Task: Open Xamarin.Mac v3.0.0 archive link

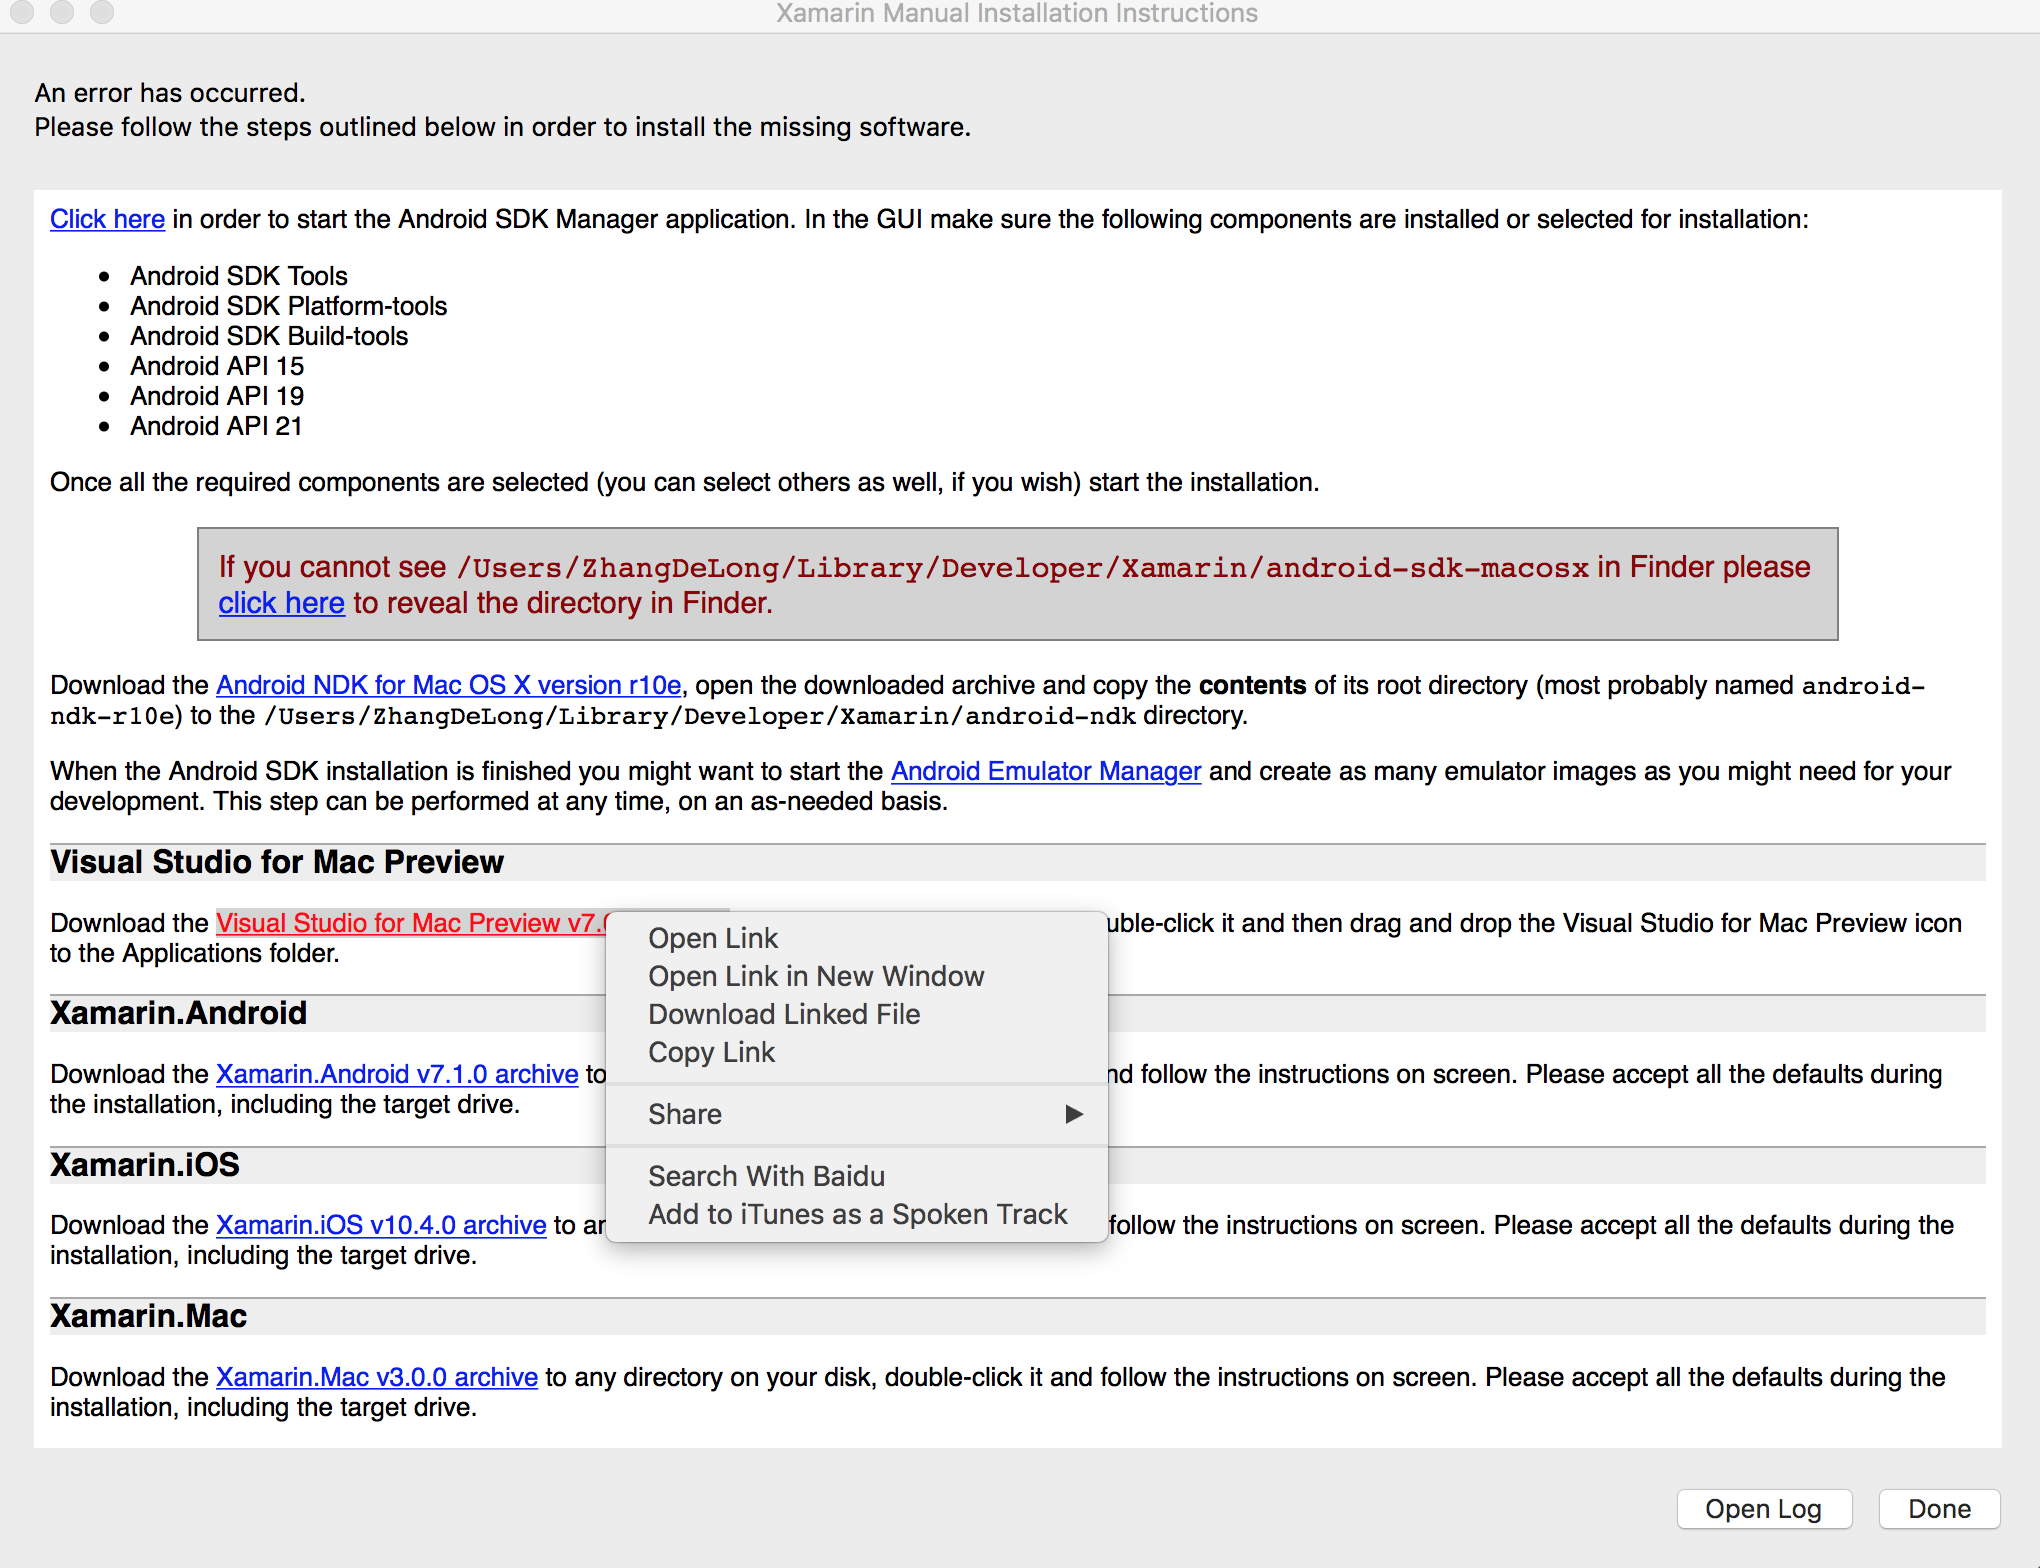Action: [x=377, y=1377]
